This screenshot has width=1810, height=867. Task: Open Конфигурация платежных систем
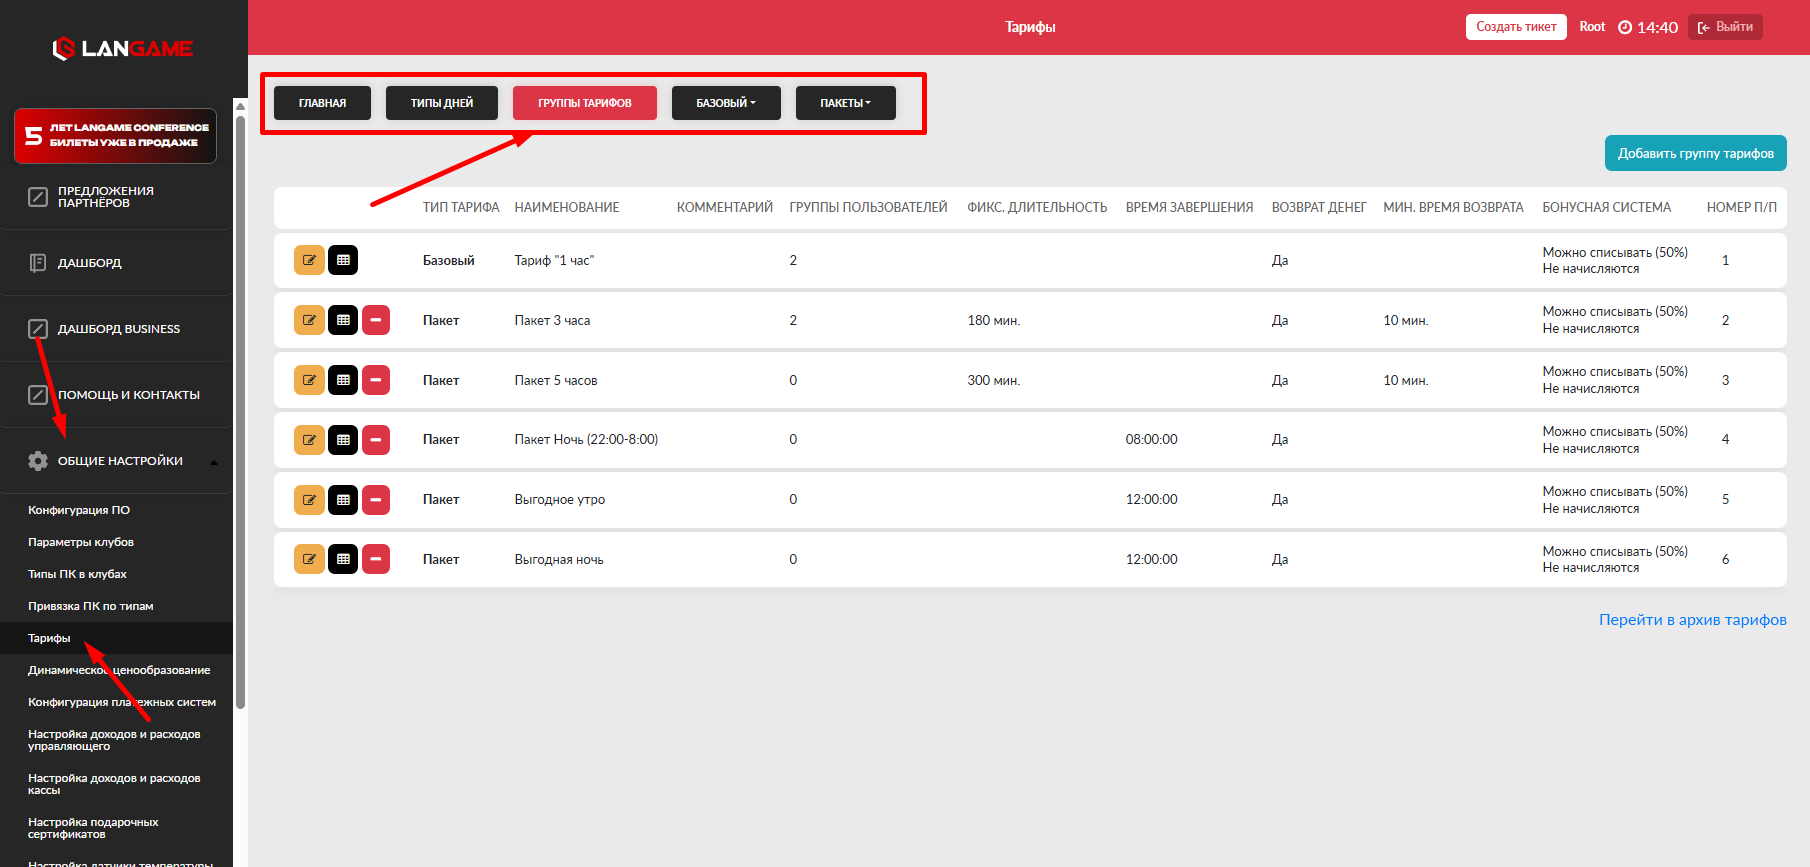click(122, 702)
